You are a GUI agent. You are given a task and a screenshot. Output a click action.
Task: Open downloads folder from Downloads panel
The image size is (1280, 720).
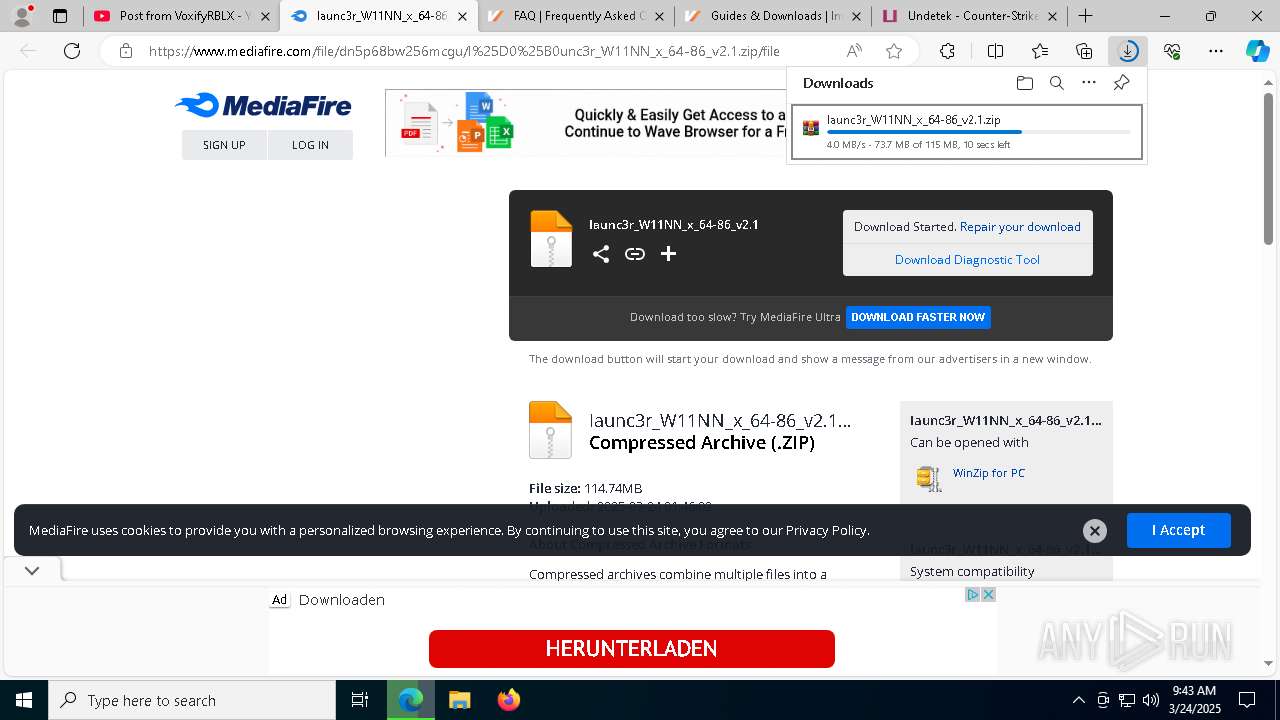tap(1024, 83)
